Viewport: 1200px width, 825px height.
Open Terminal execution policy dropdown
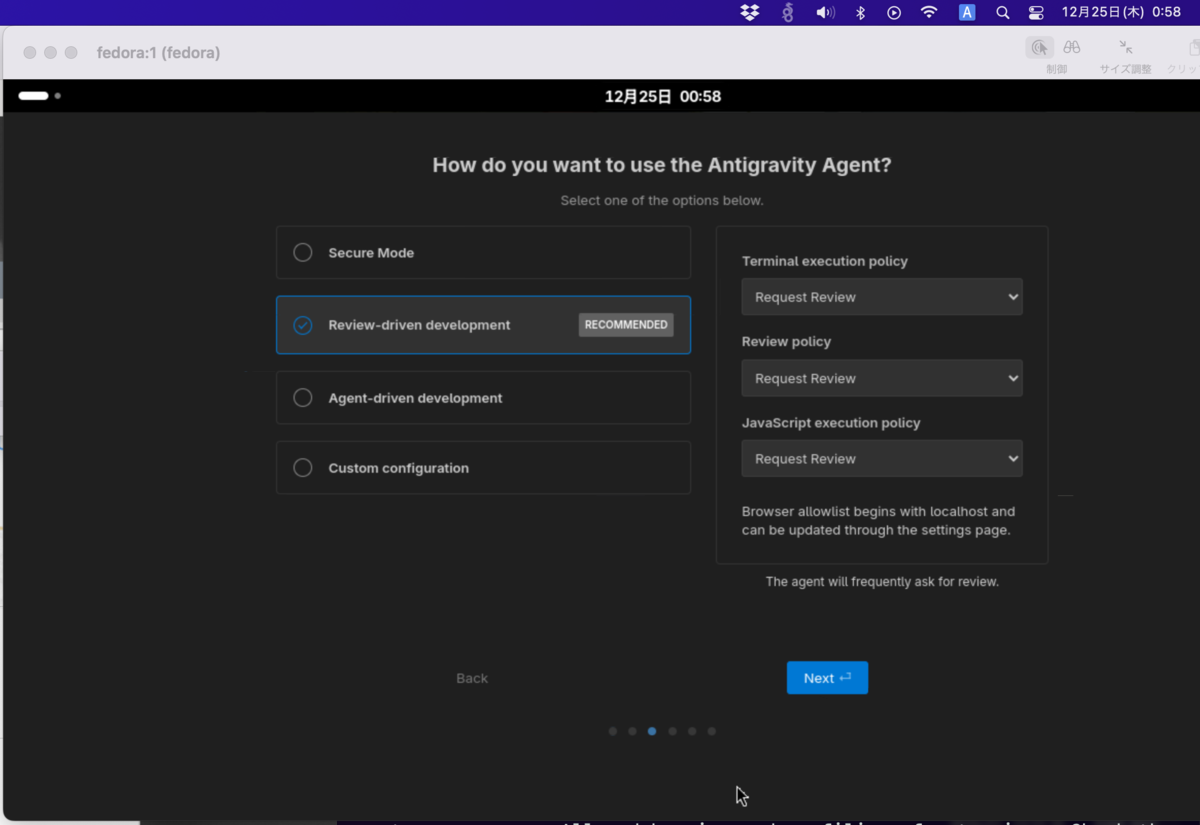882,297
